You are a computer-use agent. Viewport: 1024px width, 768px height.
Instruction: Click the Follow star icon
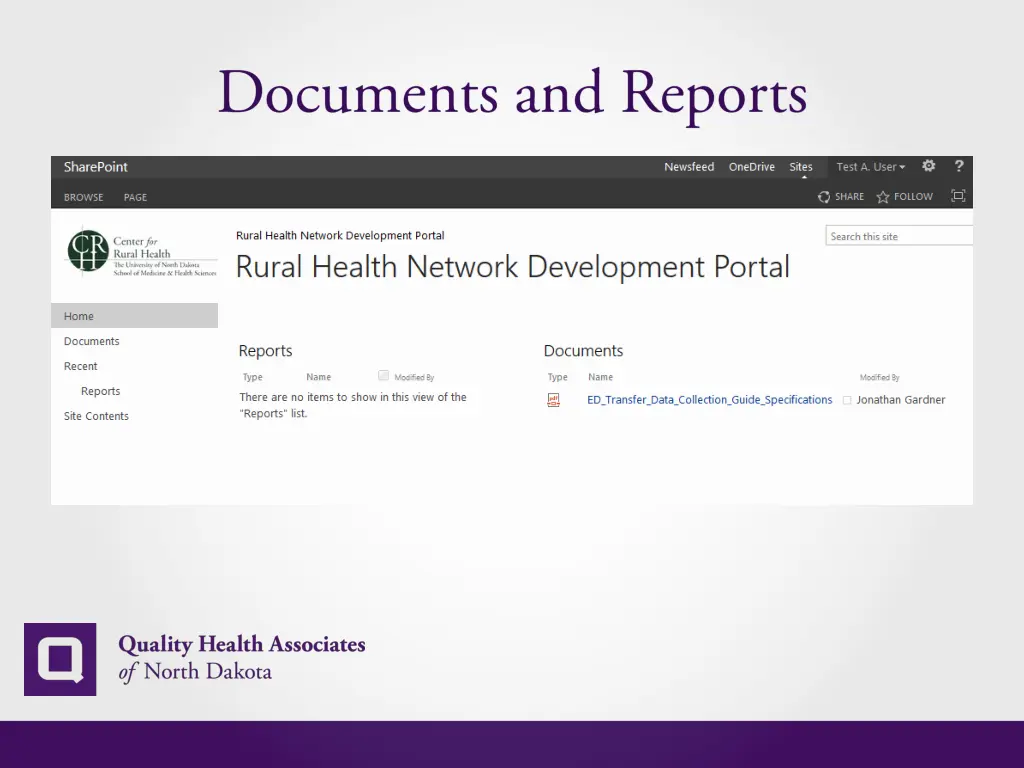pos(883,197)
